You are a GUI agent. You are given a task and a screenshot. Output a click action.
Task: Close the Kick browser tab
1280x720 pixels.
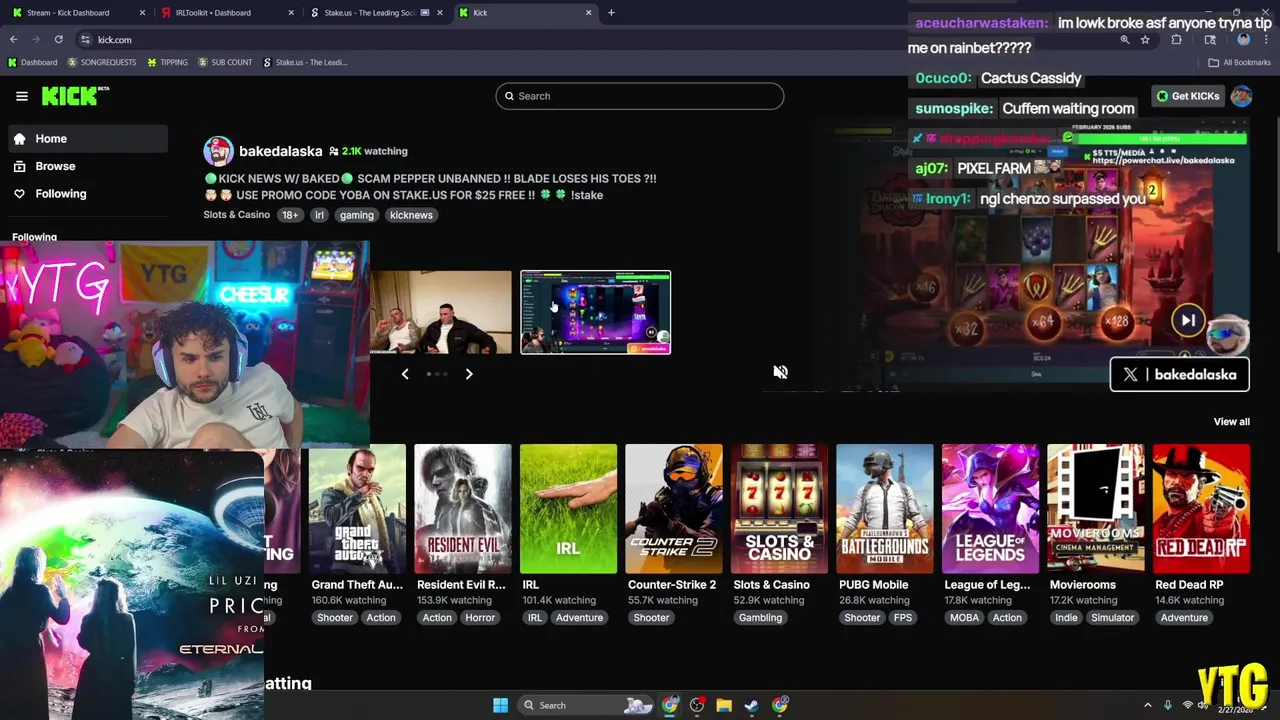coord(588,13)
